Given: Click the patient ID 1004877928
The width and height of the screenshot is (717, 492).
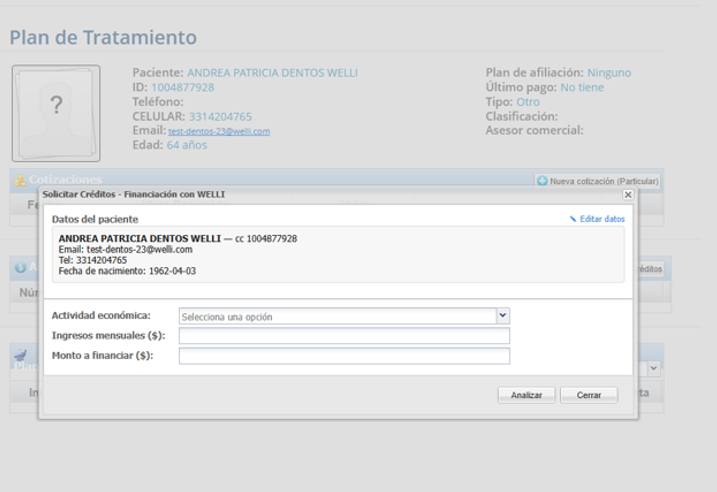Looking at the screenshot, I should [x=182, y=87].
